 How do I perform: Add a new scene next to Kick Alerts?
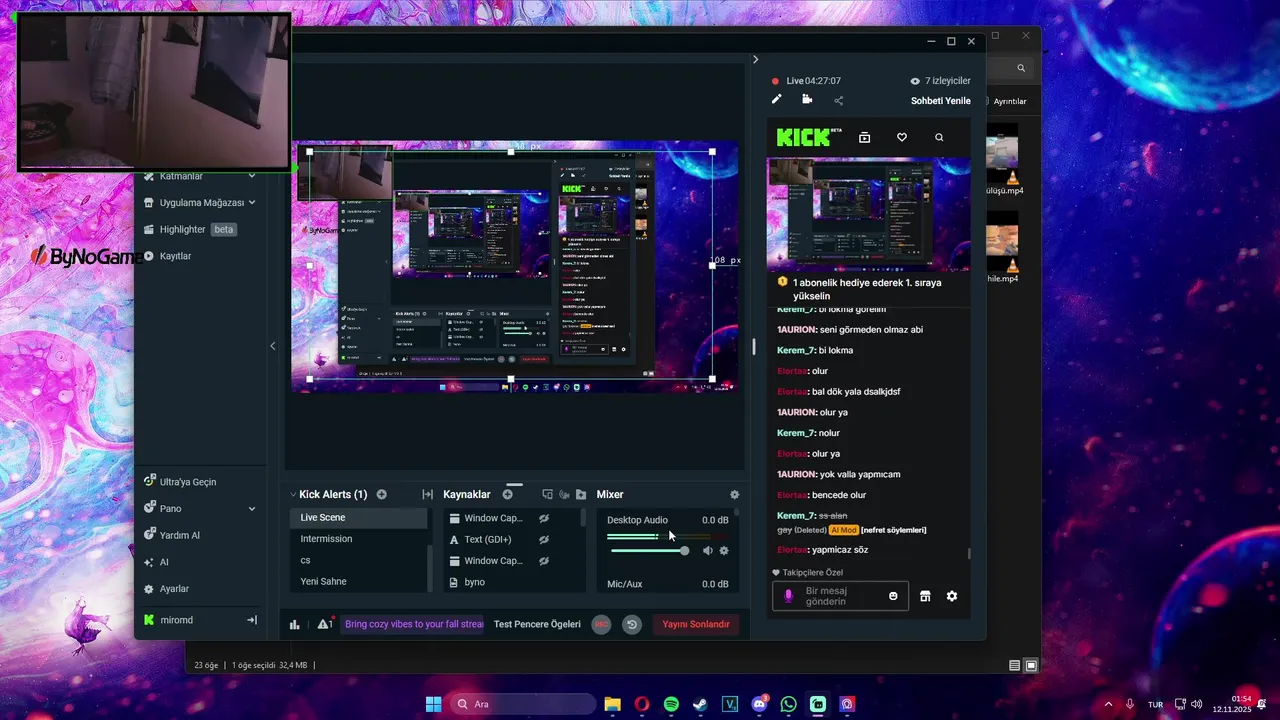click(382, 494)
